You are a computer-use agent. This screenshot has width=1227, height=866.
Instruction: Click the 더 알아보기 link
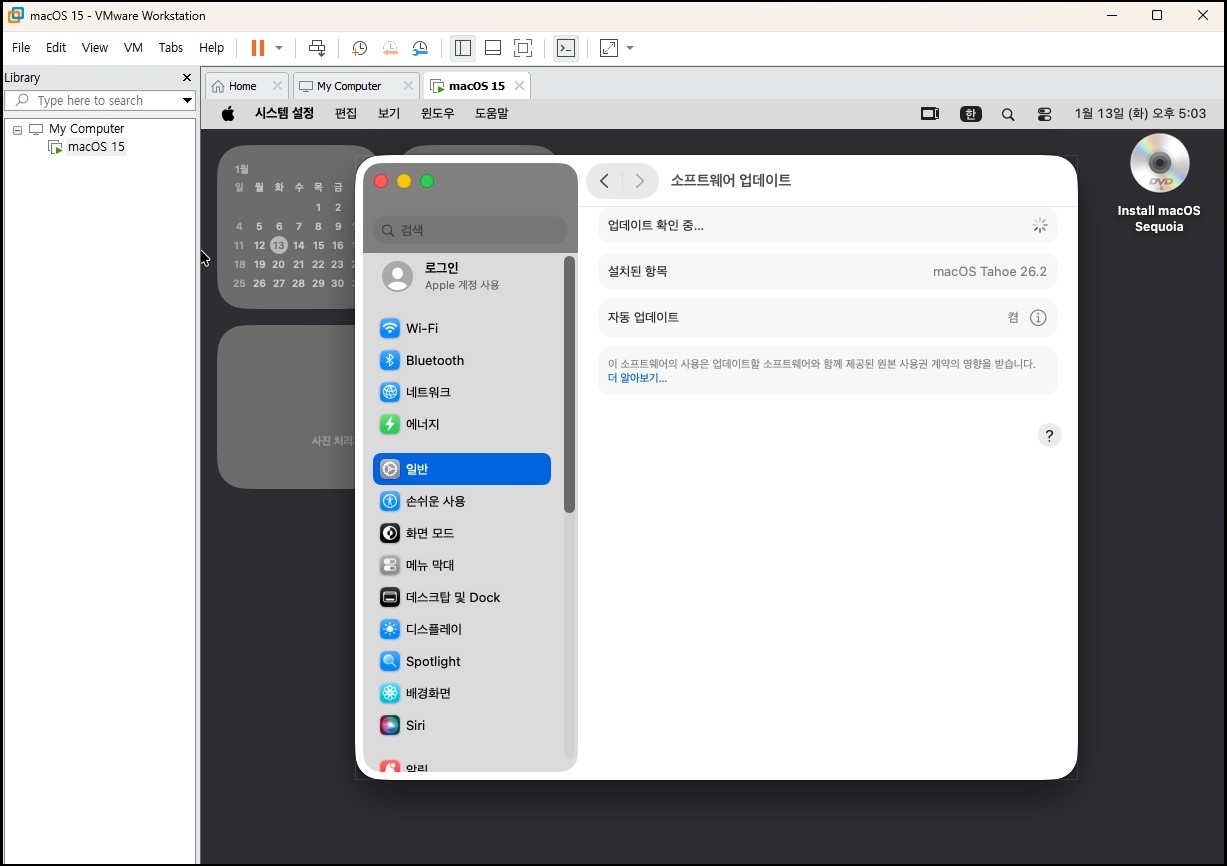(637, 378)
